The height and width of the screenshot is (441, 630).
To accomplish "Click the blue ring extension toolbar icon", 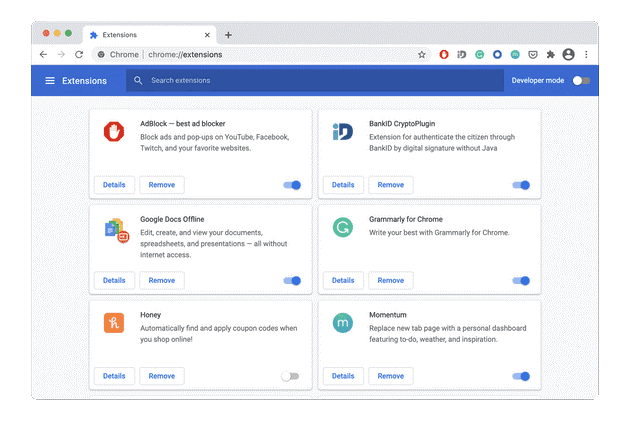I will 497,54.
